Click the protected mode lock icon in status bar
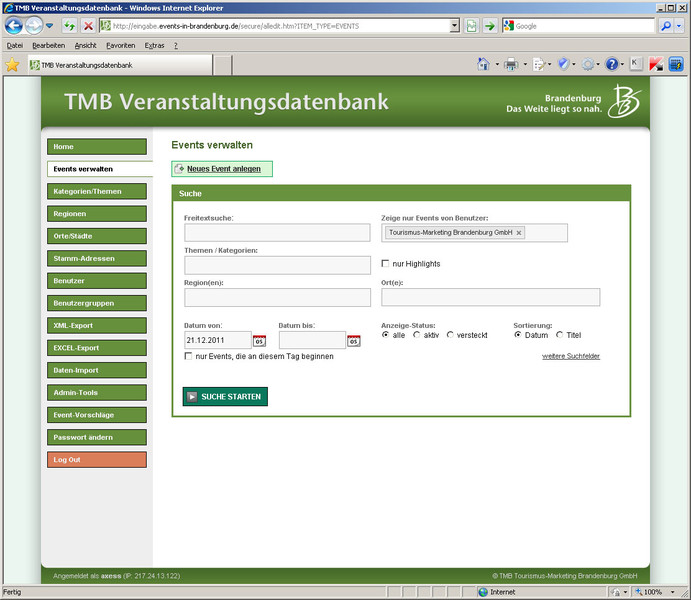Image resolution: width=691 pixels, height=600 pixels. tap(616, 592)
